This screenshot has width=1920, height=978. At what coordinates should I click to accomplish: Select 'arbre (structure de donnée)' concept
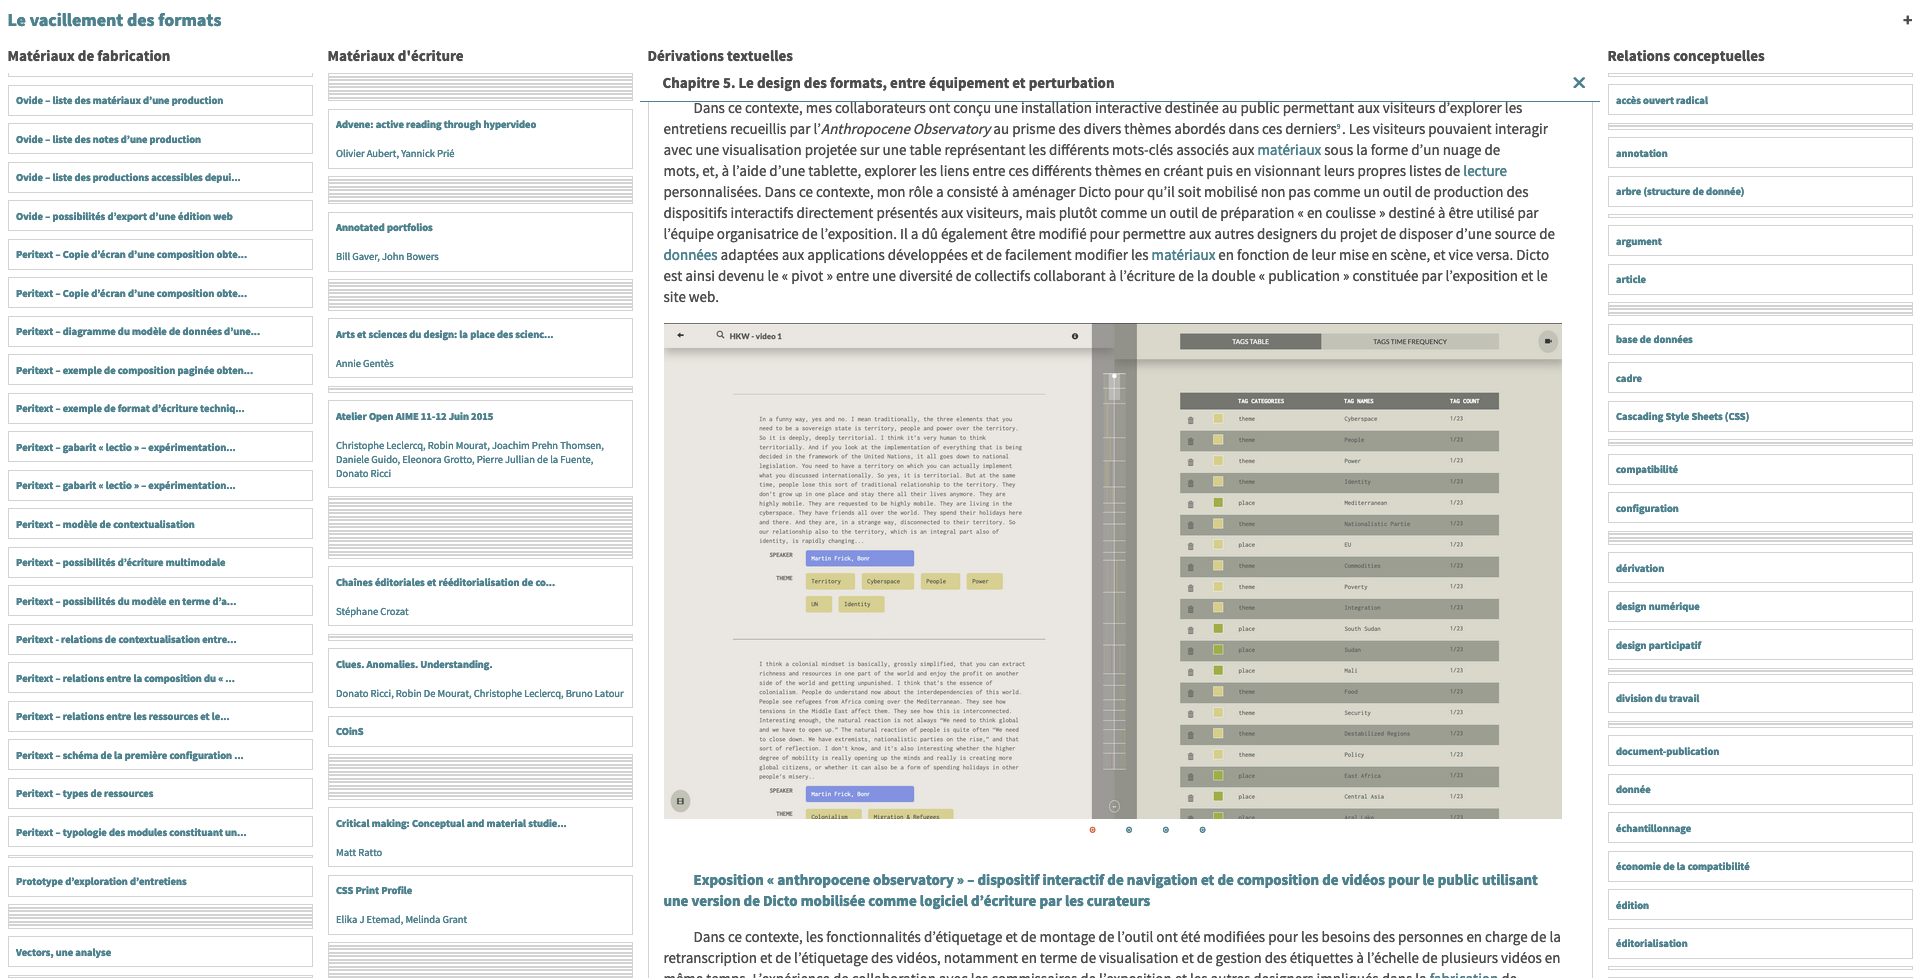pos(1760,191)
